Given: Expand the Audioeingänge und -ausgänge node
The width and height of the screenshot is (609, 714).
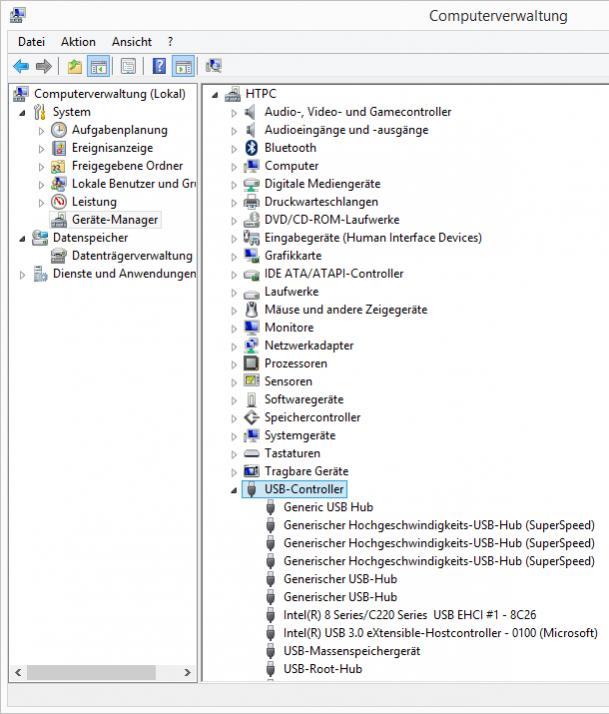Looking at the screenshot, I should pyautogui.click(x=234, y=131).
